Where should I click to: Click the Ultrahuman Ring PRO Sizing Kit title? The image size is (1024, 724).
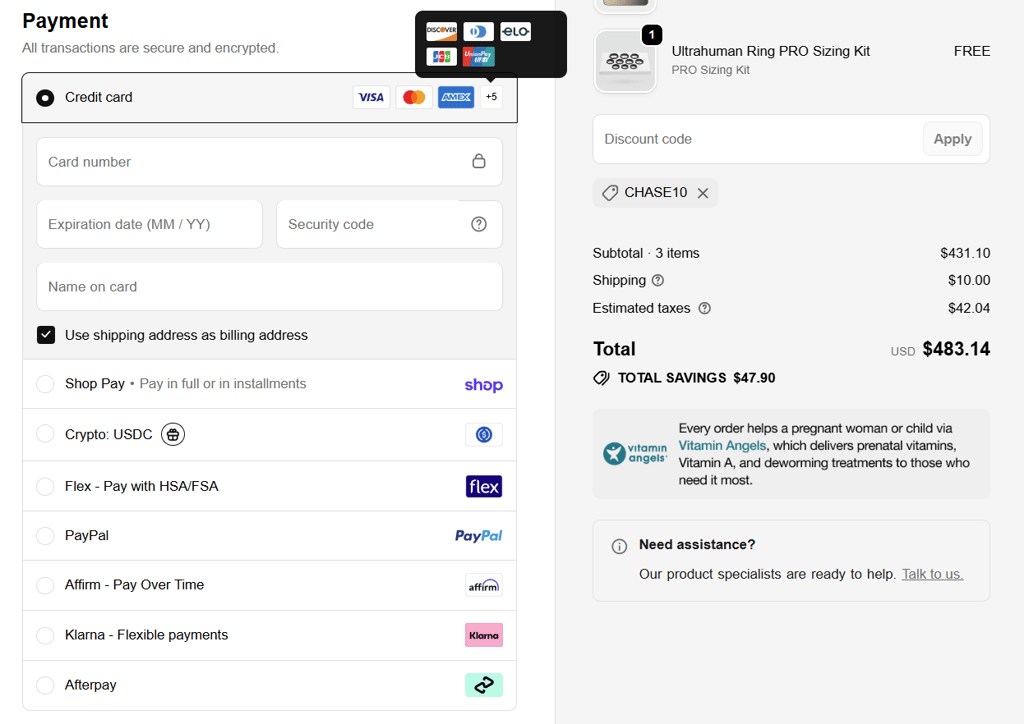coord(771,51)
